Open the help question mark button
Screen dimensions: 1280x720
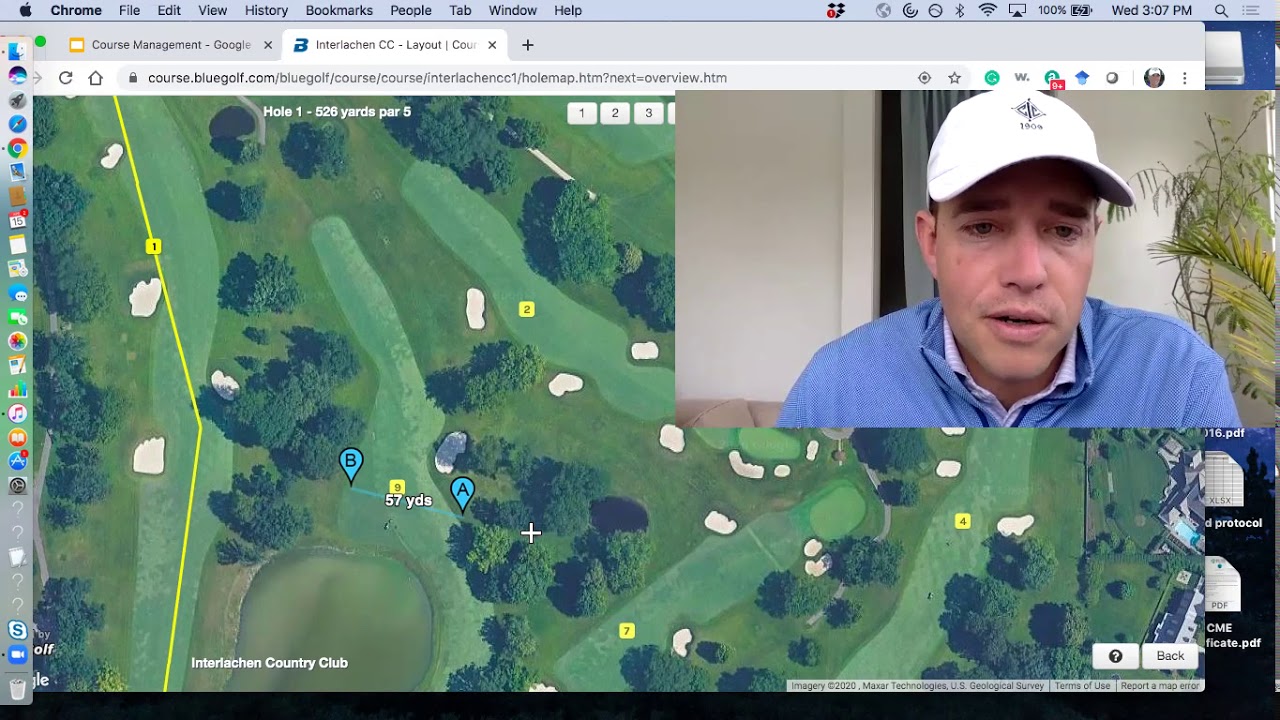pos(1115,656)
